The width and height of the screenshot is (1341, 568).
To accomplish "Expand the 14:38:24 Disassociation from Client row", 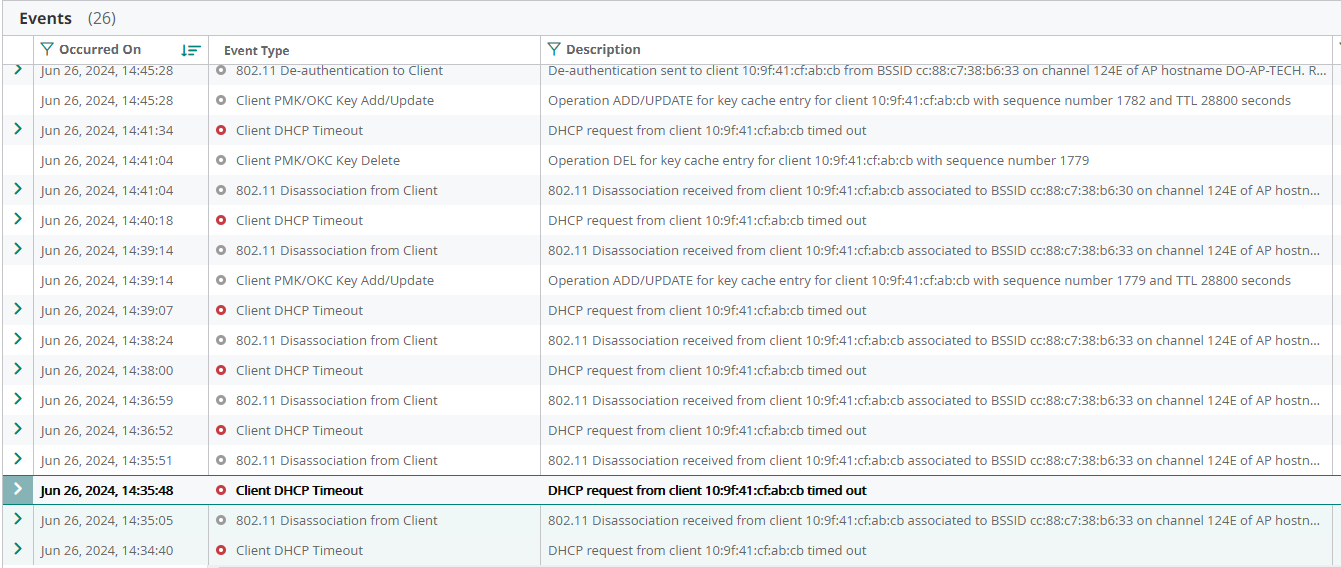I will [x=18, y=340].
